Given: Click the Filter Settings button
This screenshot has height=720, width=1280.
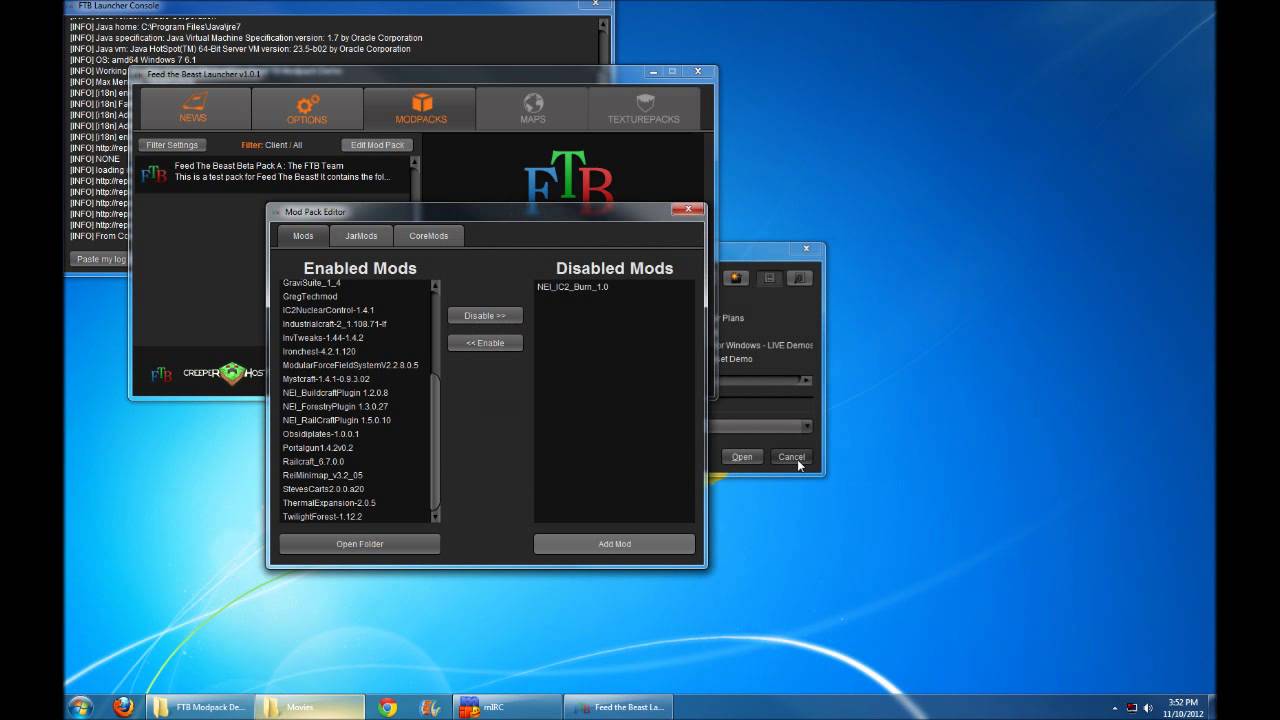Looking at the screenshot, I should click(x=172, y=145).
